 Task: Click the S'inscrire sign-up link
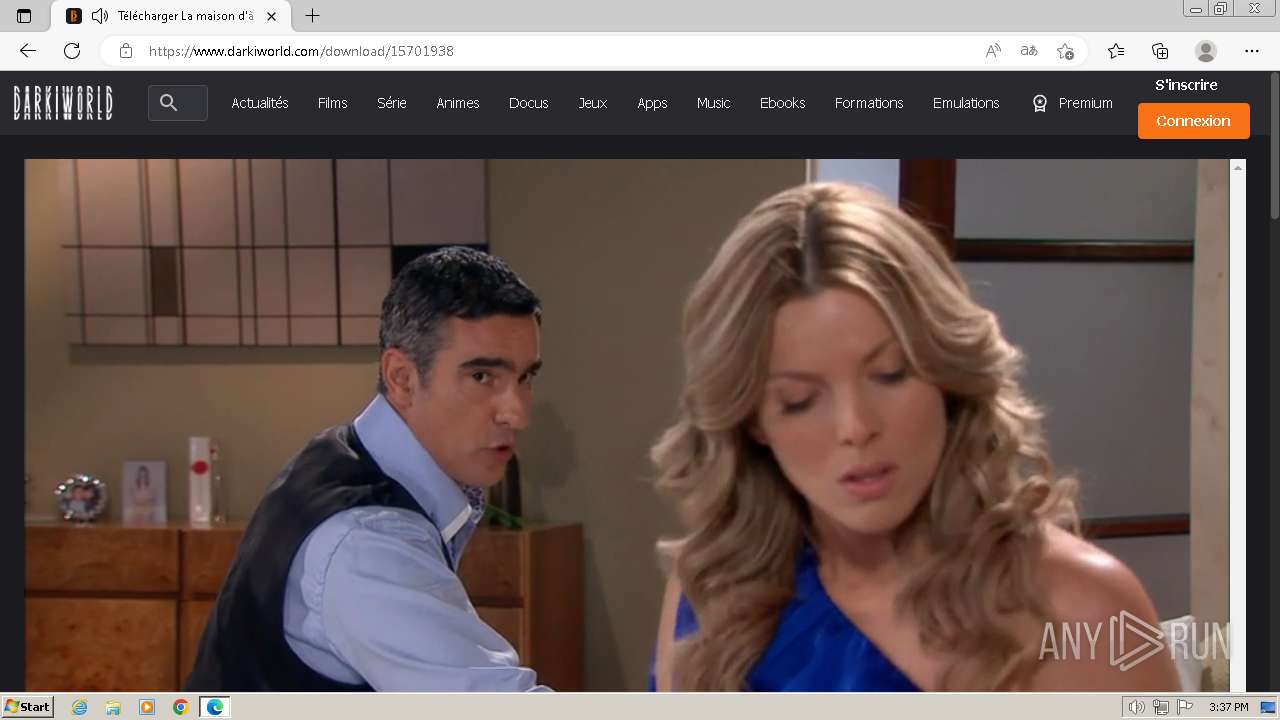point(1186,85)
